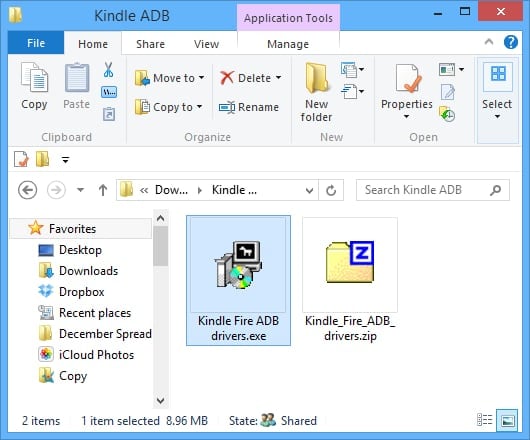This screenshot has width=530, height=440.
Task: Click the History icon in Open group
Action: click(447, 114)
